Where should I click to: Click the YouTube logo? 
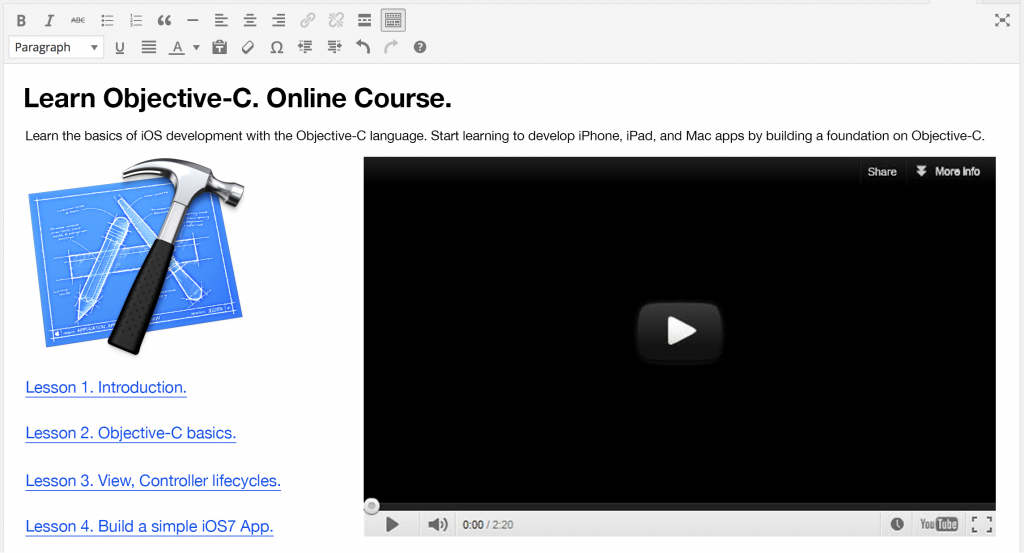coord(938,524)
